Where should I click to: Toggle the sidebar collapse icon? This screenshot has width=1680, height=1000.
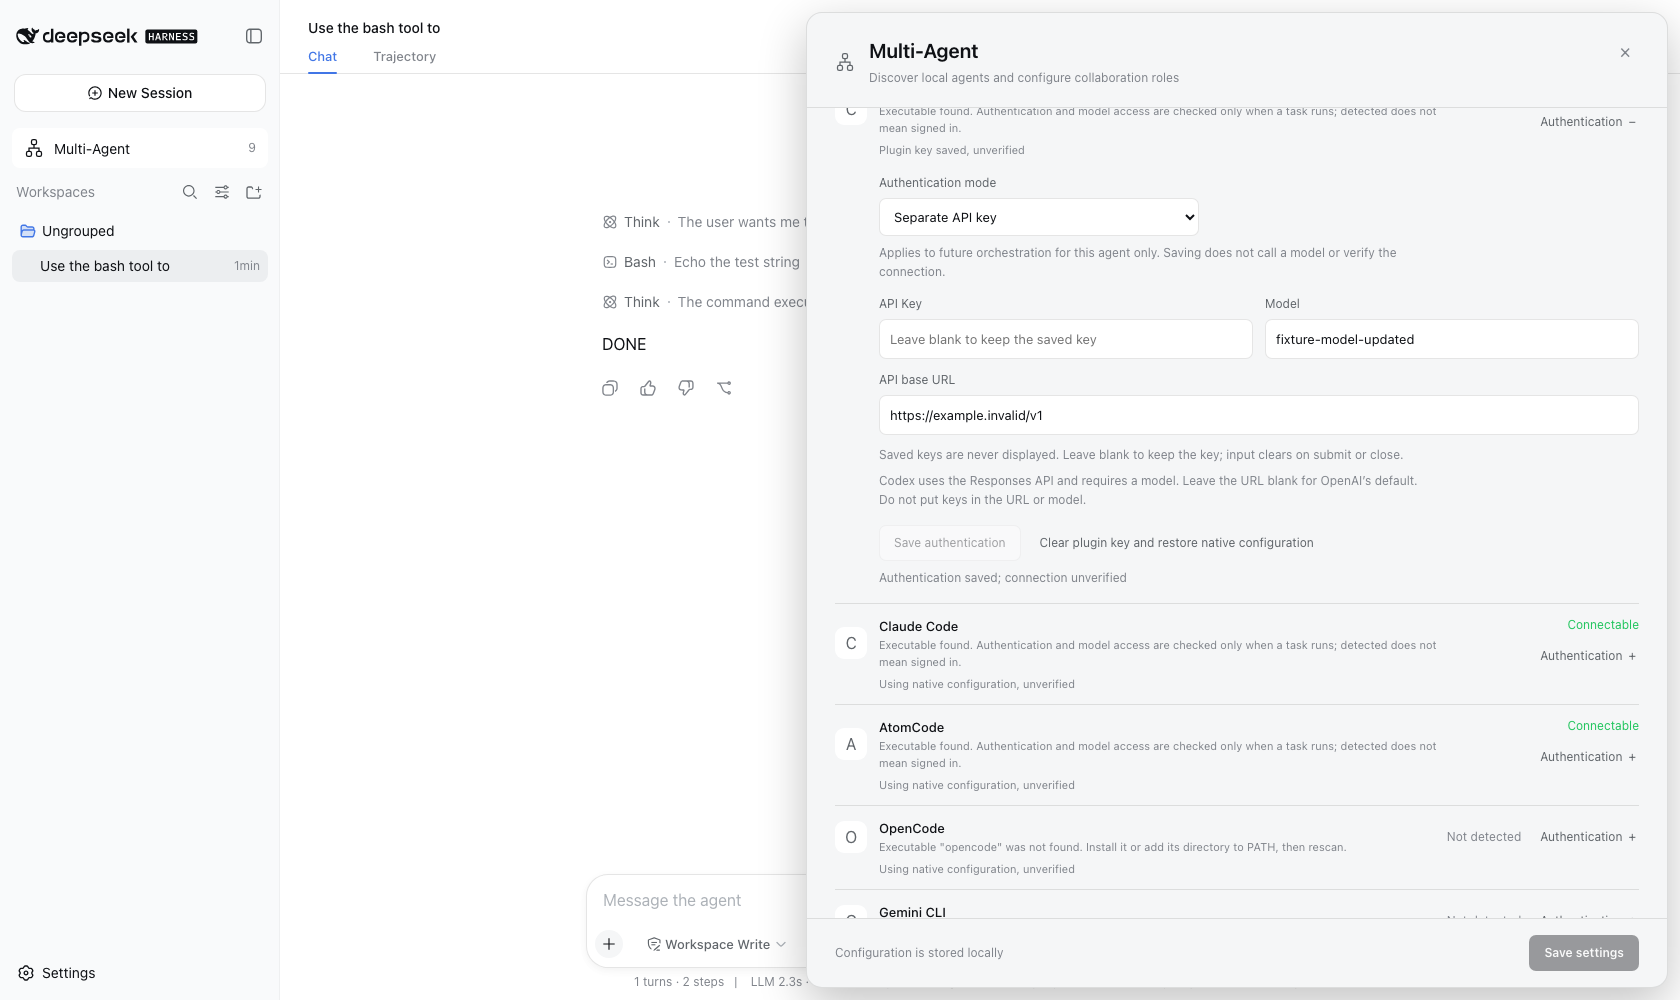coord(254,36)
